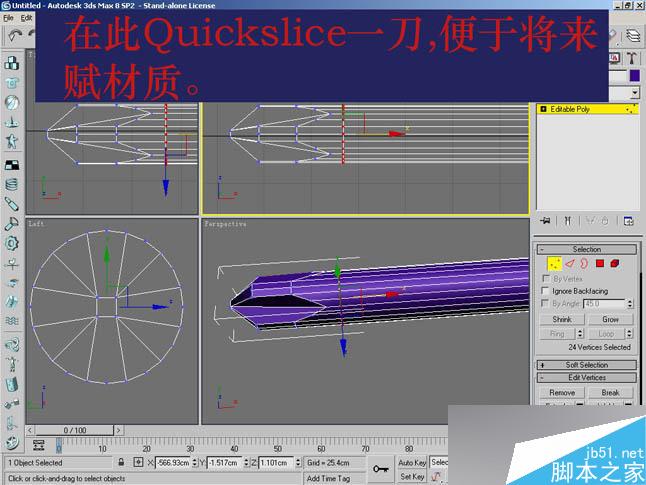The image size is (646, 485).
Task: Expand Editable Poly modifier stack entry
Action: (x=543, y=109)
